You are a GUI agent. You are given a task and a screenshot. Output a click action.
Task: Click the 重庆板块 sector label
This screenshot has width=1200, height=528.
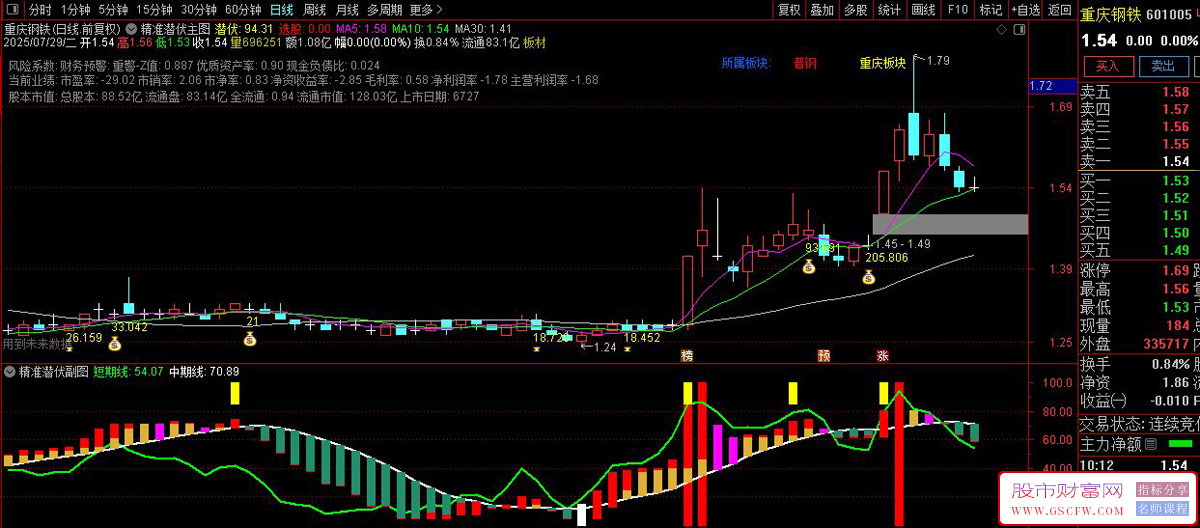point(883,63)
